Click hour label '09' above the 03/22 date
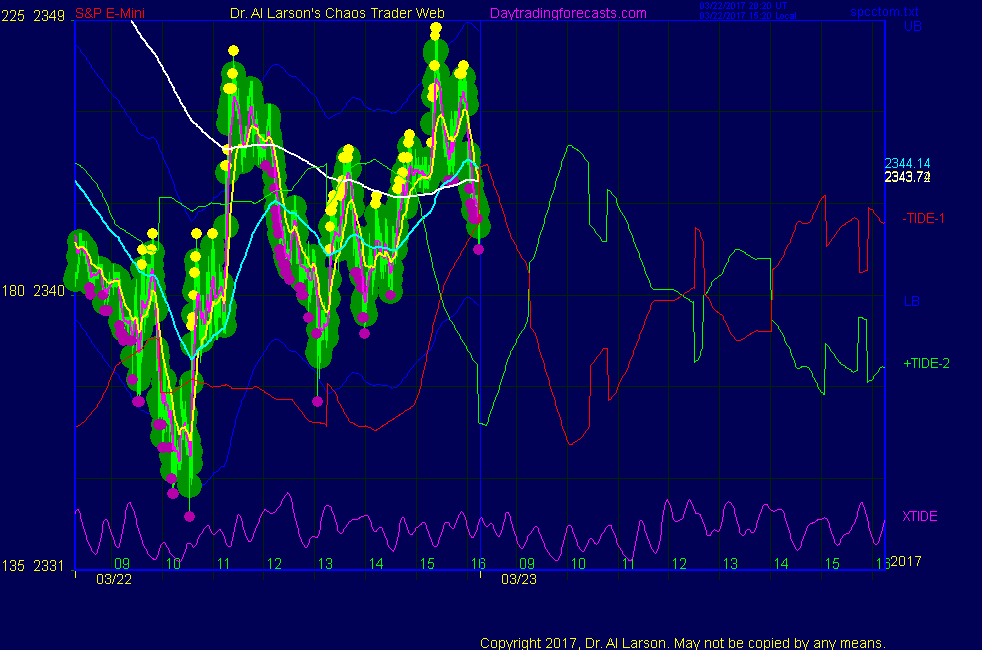This screenshot has height=650, width=982. [x=122, y=564]
